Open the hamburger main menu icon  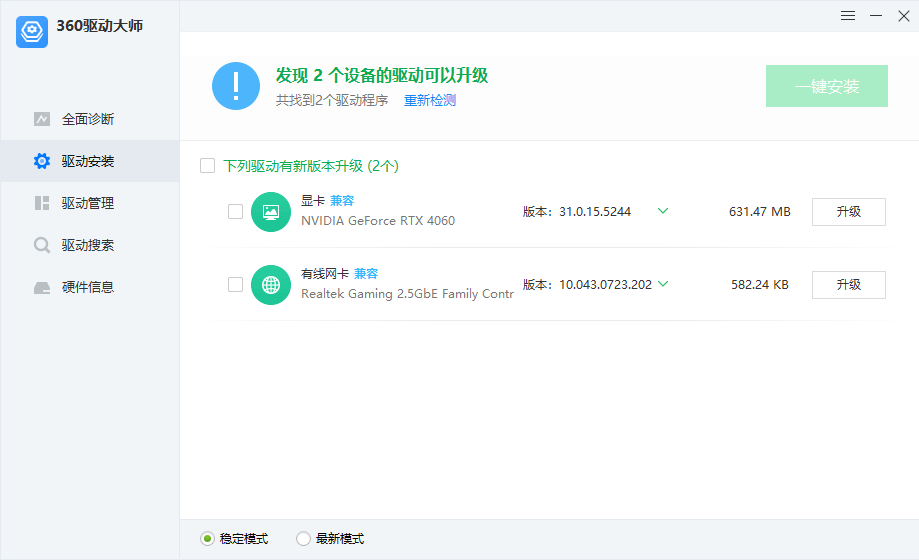(x=847, y=16)
